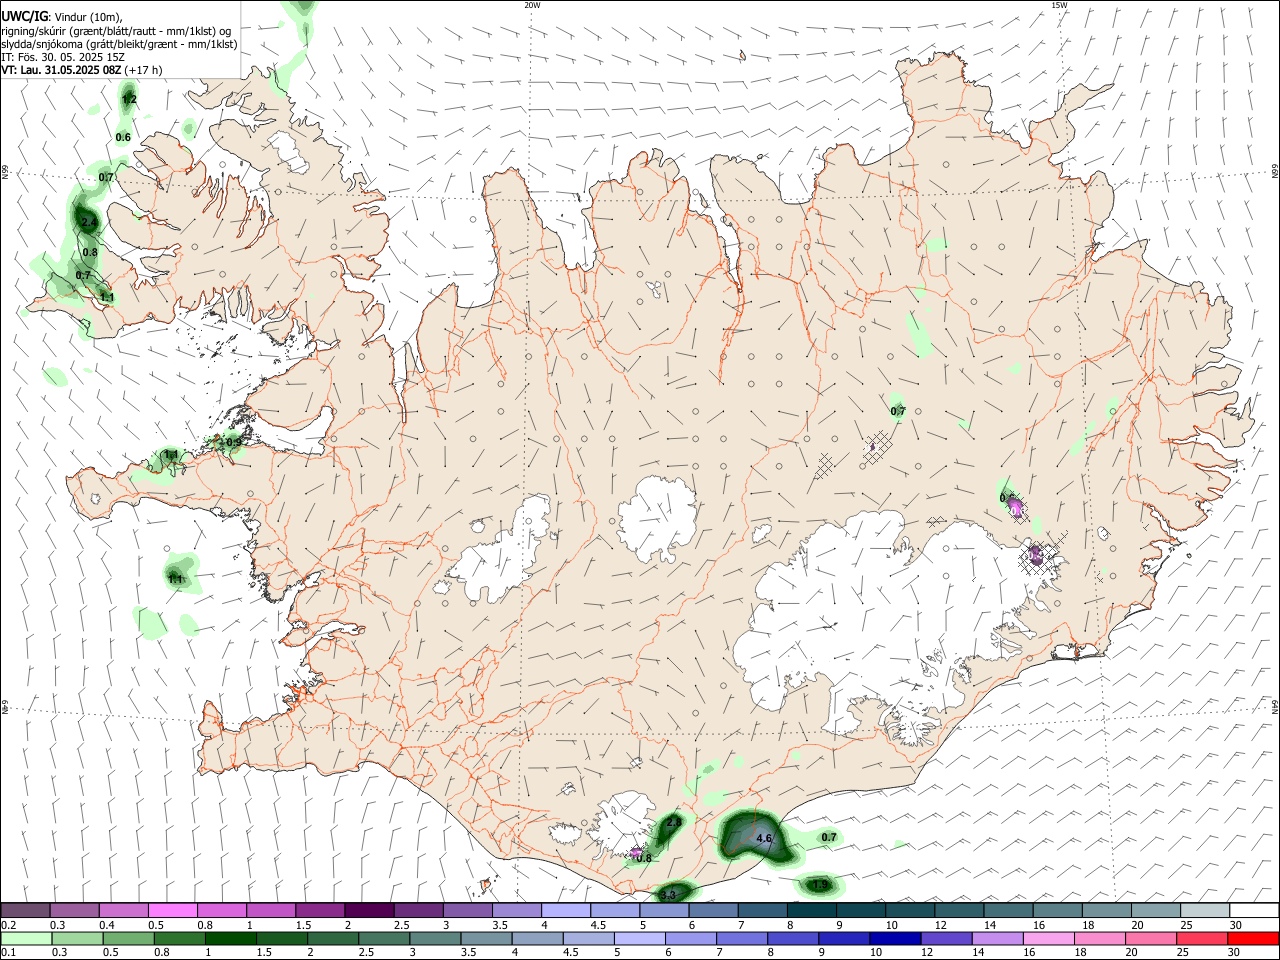The width and height of the screenshot is (1280, 960).
Task: Click the 4.6 precipitation value on south coast
Action: (x=765, y=838)
